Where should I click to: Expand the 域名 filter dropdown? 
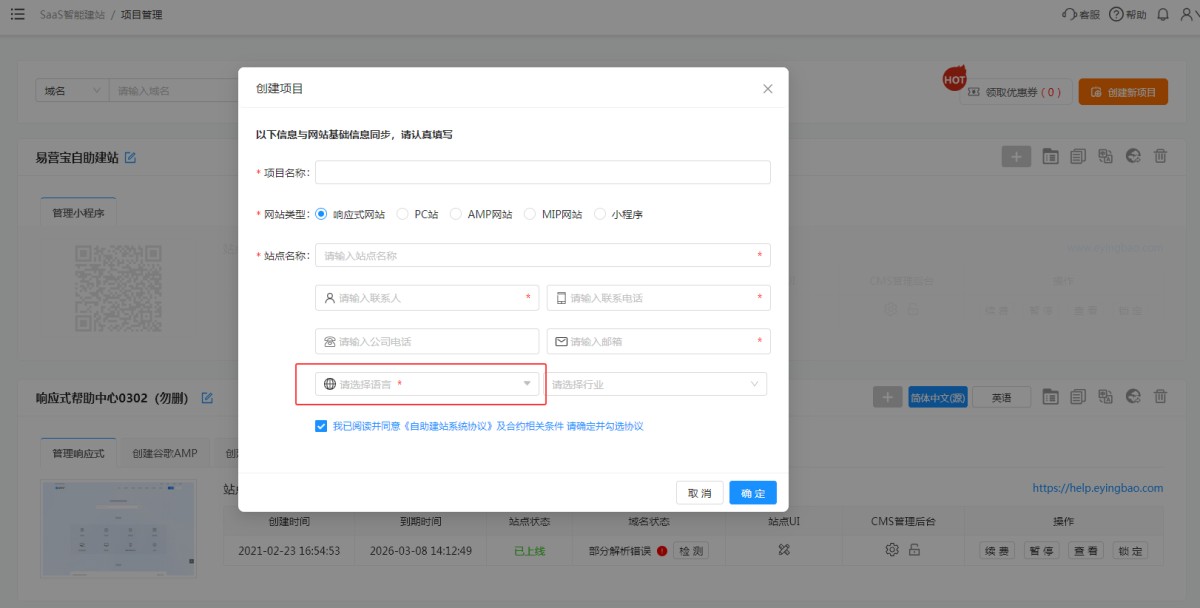pos(71,91)
